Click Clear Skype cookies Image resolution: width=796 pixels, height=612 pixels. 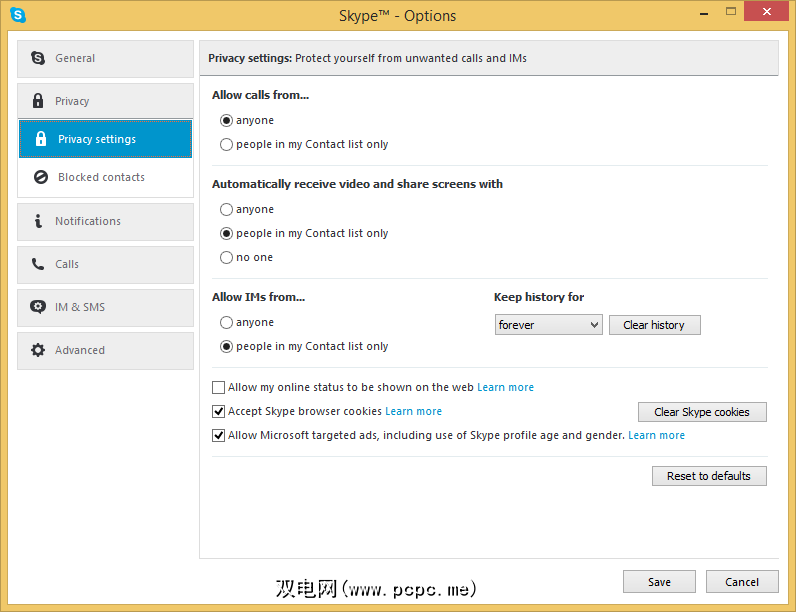click(x=702, y=412)
